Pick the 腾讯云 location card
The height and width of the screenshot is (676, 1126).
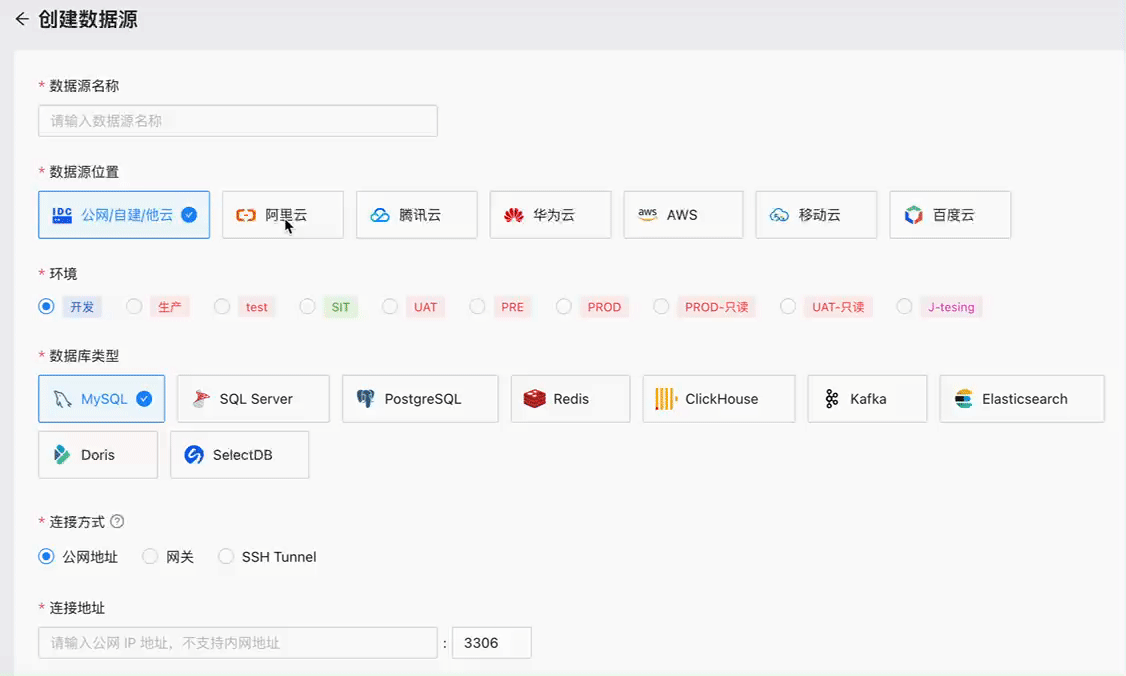tap(417, 215)
